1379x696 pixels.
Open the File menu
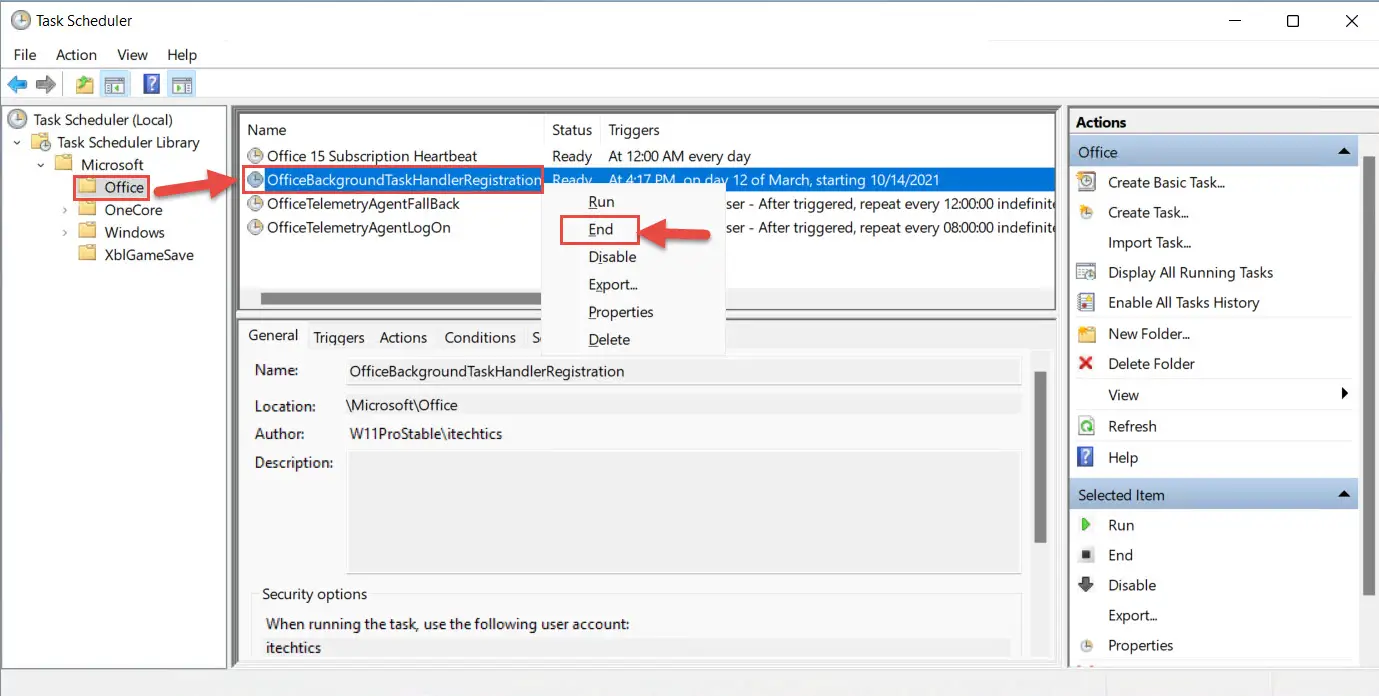pos(25,55)
